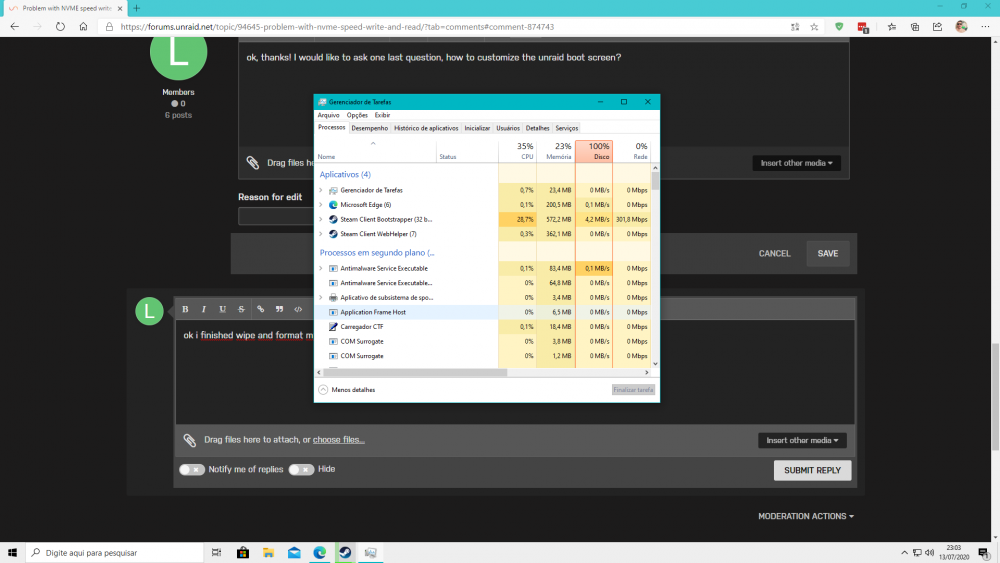The width and height of the screenshot is (1000, 563).
Task: Click the choose files link
Action: point(339,439)
